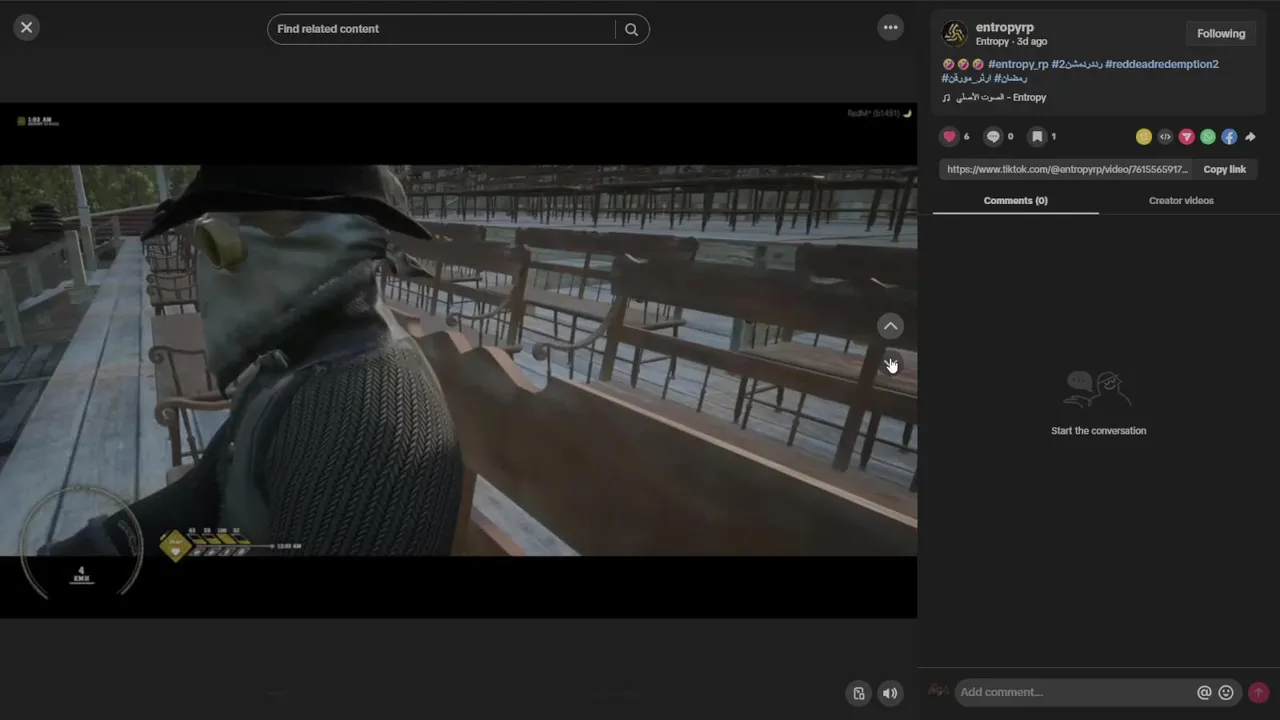Image resolution: width=1280 pixels, height=720 pixels.
Task: Switch to the Comments (0) tab
Action: (x=1015, y=200)
